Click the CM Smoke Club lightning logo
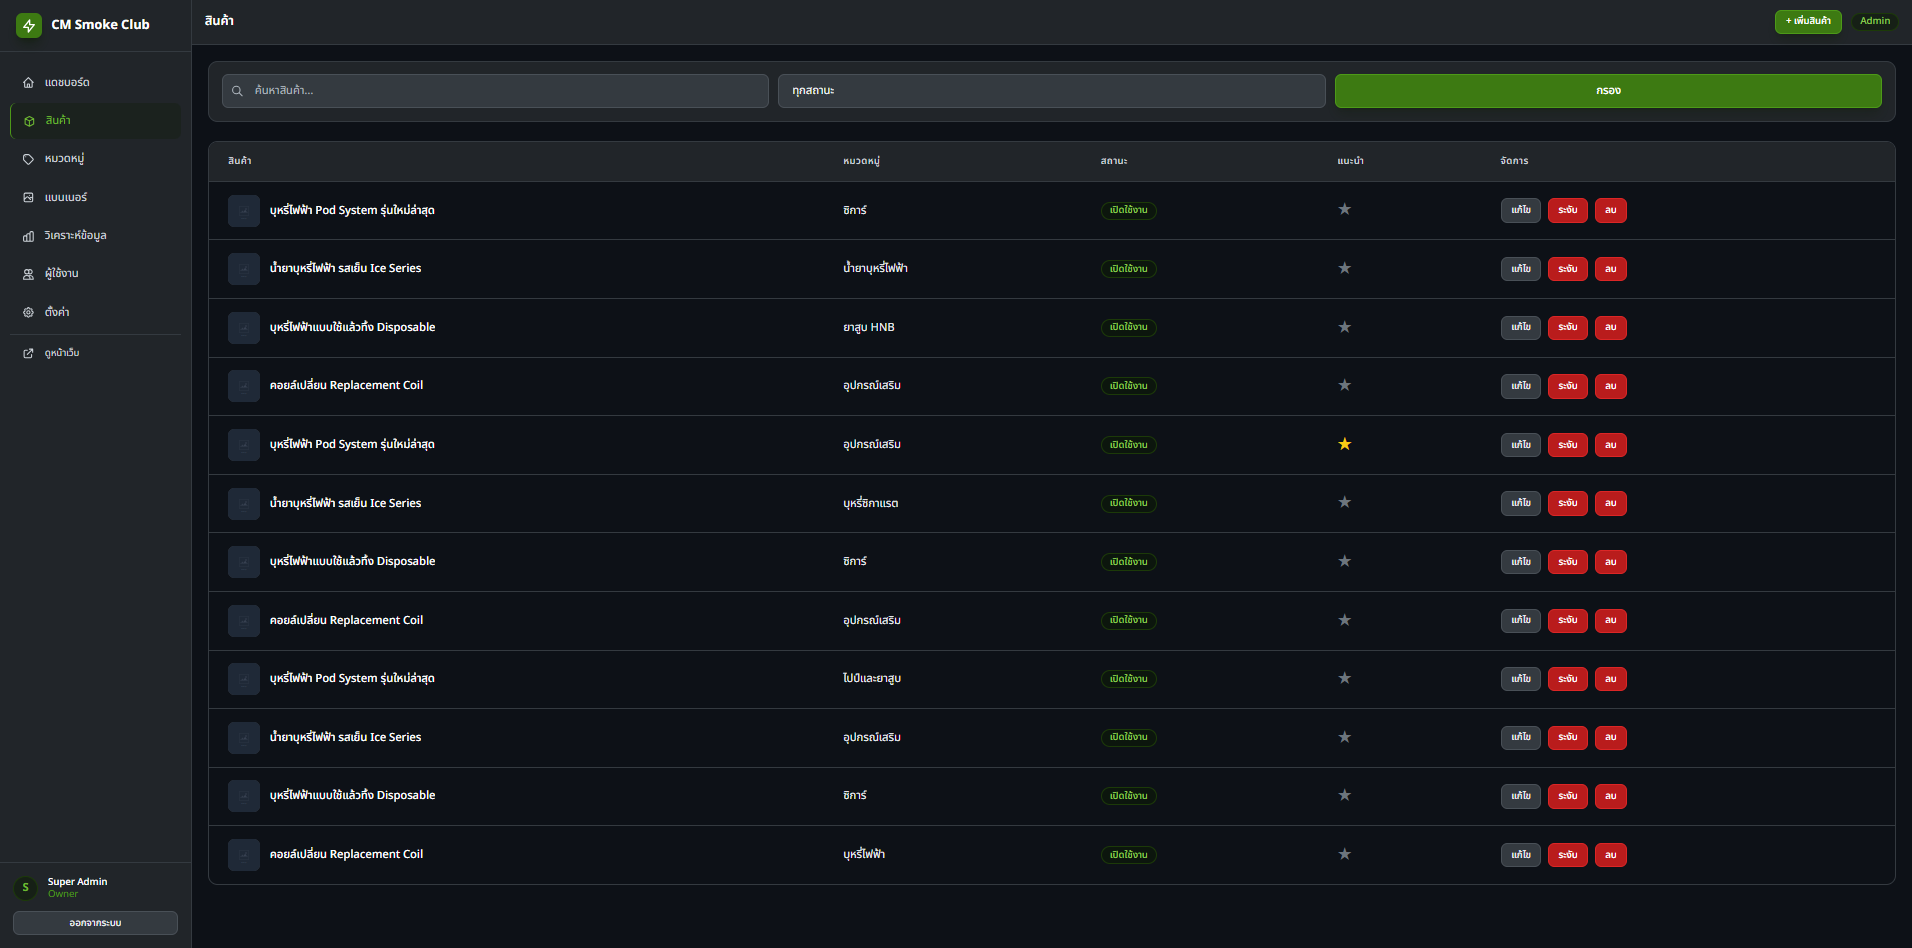Screen dimensions: 1912x948 (29, 25)
